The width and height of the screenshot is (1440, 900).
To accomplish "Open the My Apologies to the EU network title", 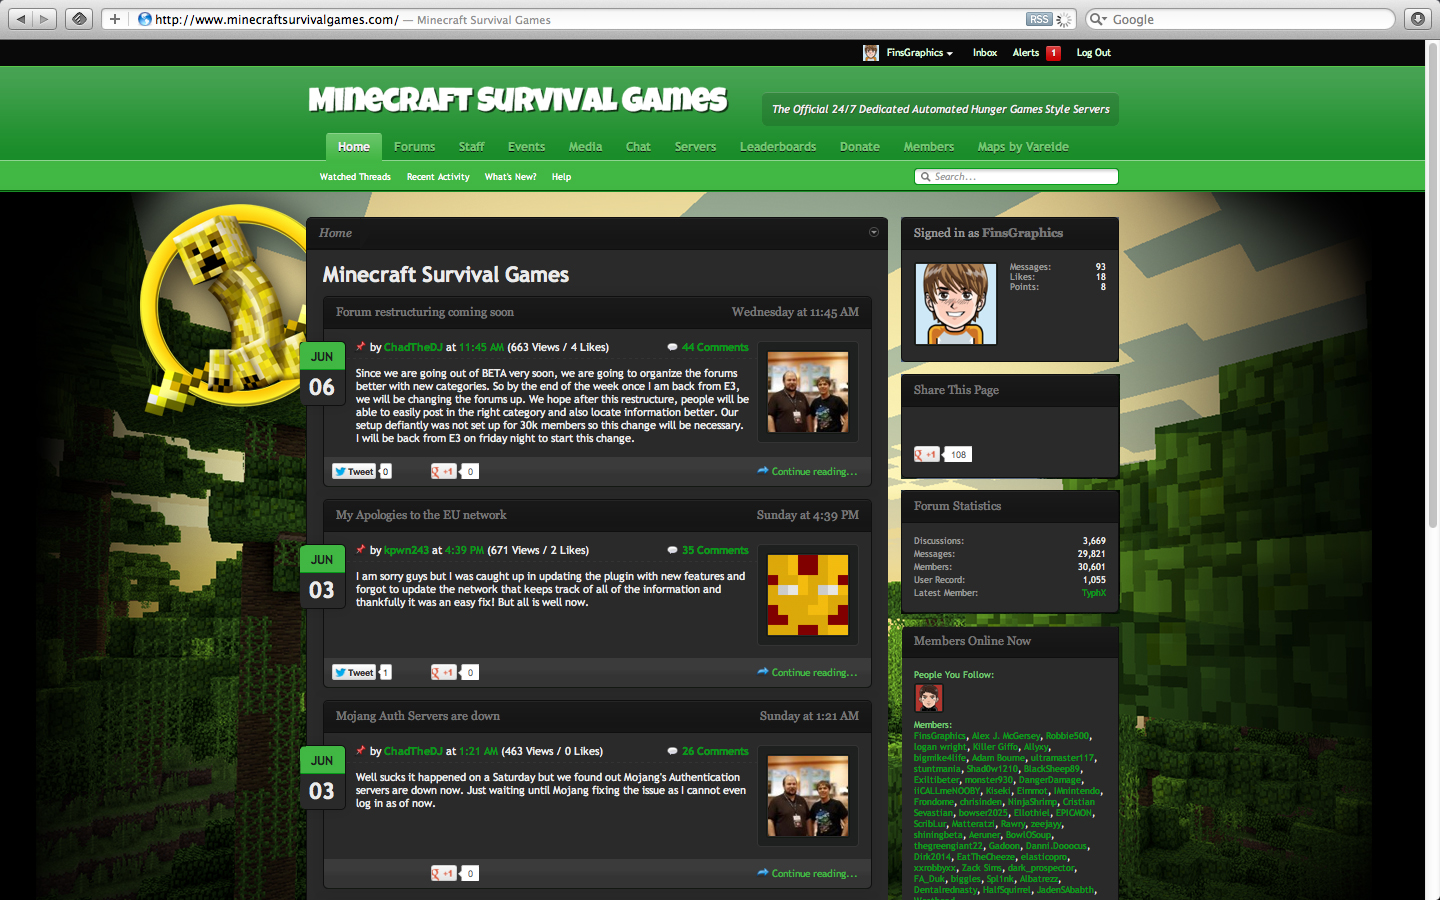I will coord(421,515).
